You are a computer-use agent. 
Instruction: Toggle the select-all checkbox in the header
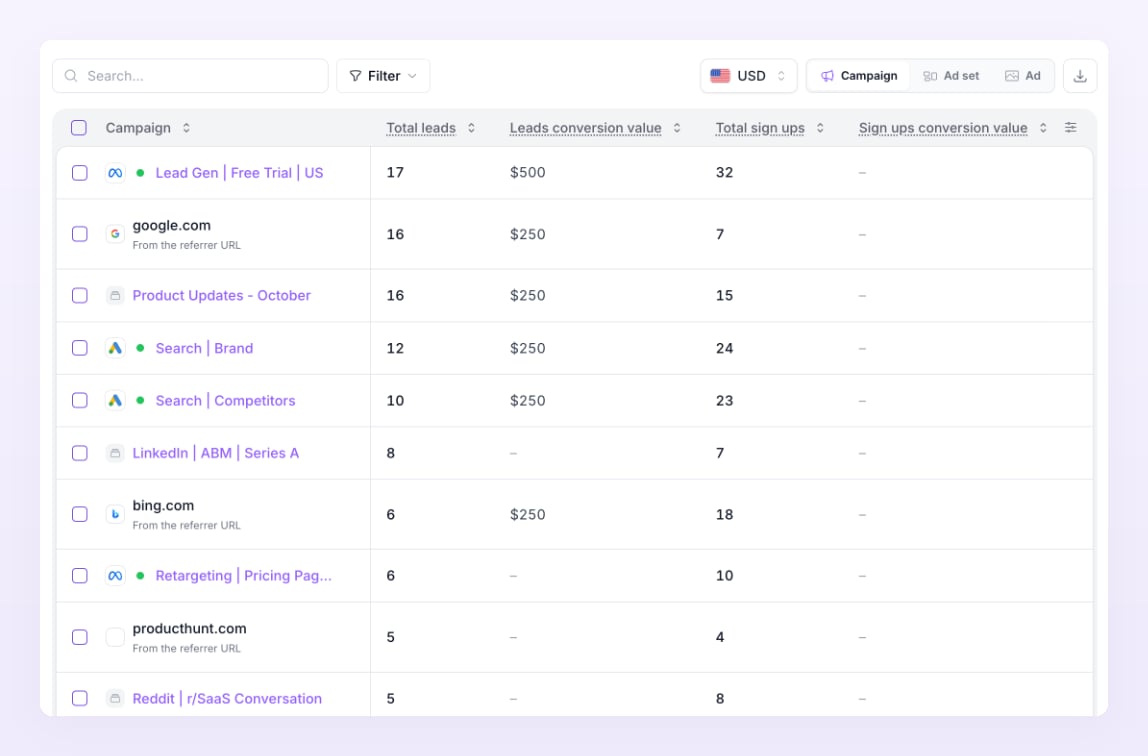point(79,128)
